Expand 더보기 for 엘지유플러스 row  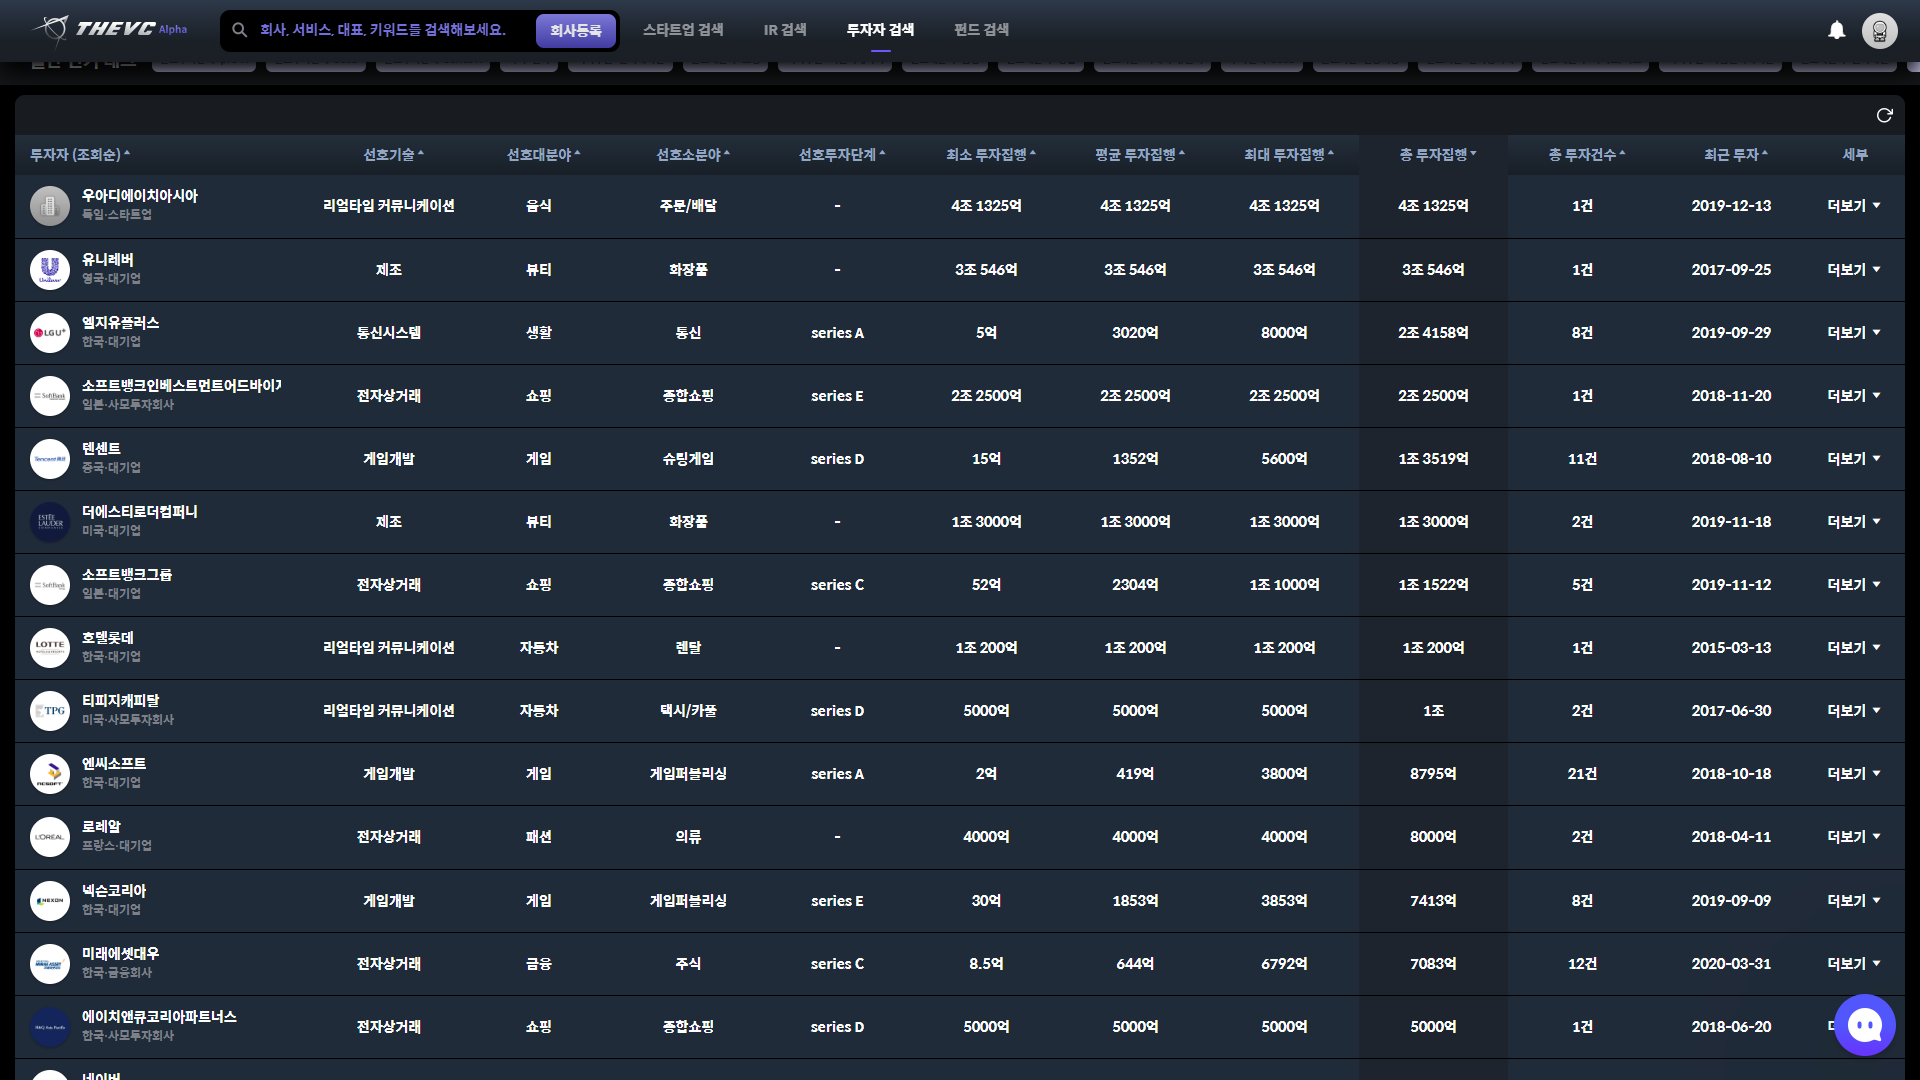[1853, 333]
